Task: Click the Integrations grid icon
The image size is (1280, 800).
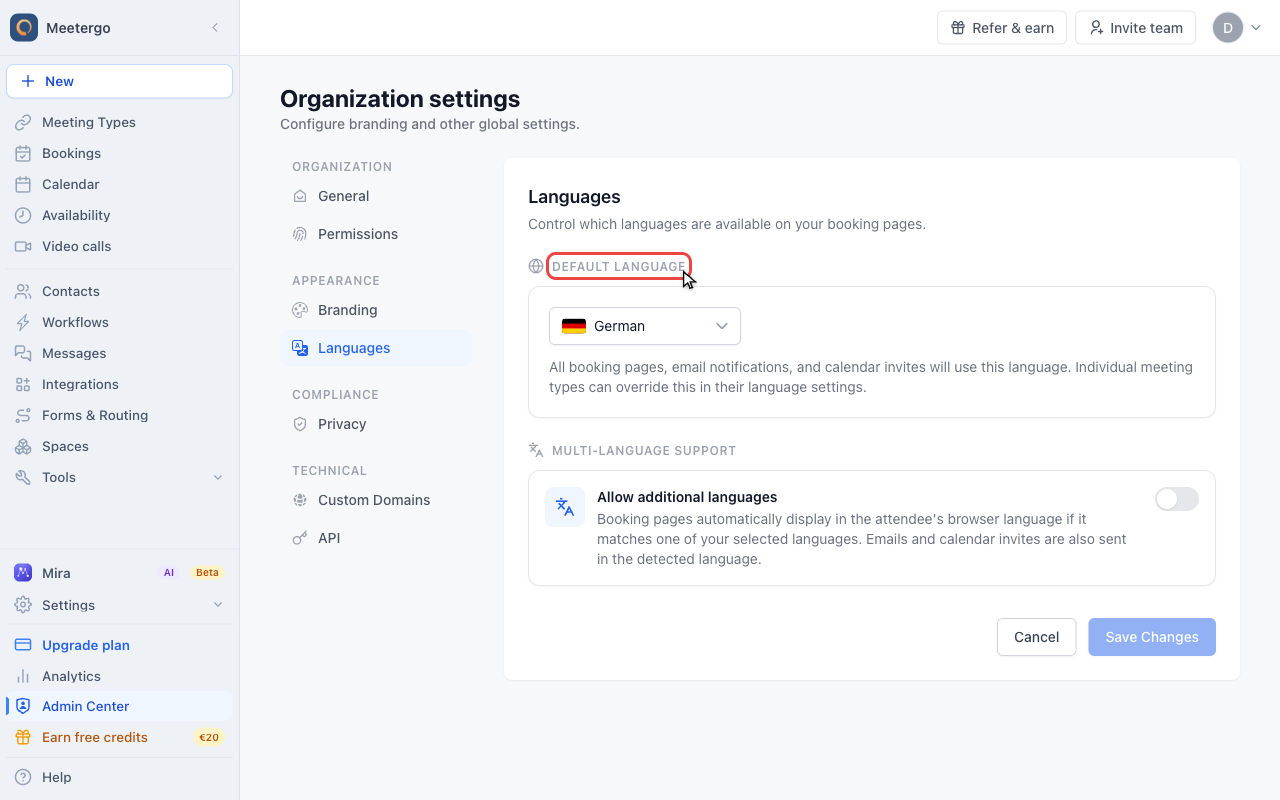Action: (23, 384)
